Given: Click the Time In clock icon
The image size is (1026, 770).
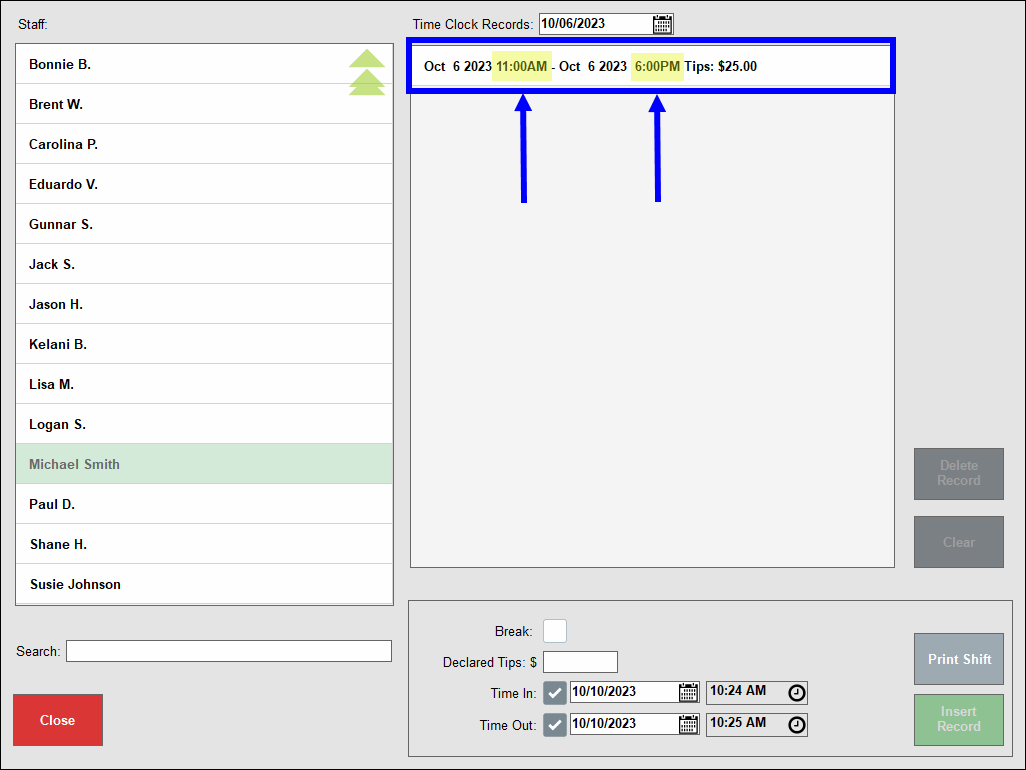Looking at the screenshot, I should (x=796, y=691).
